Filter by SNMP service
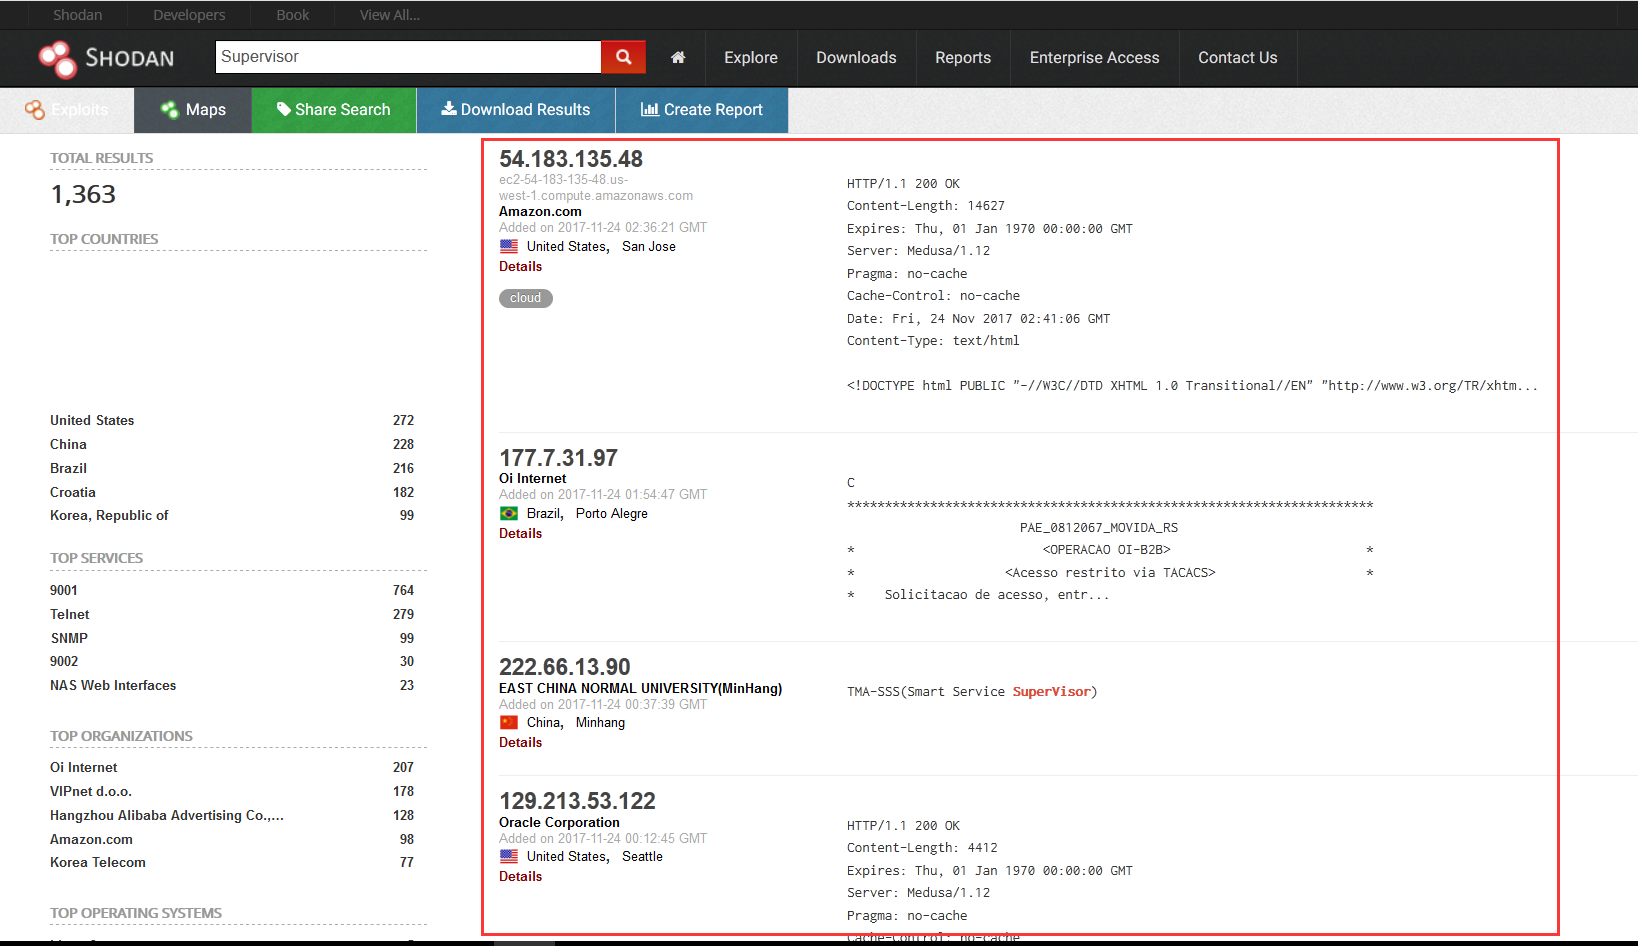Viewport: 1638px width, 946px height. 69,639
